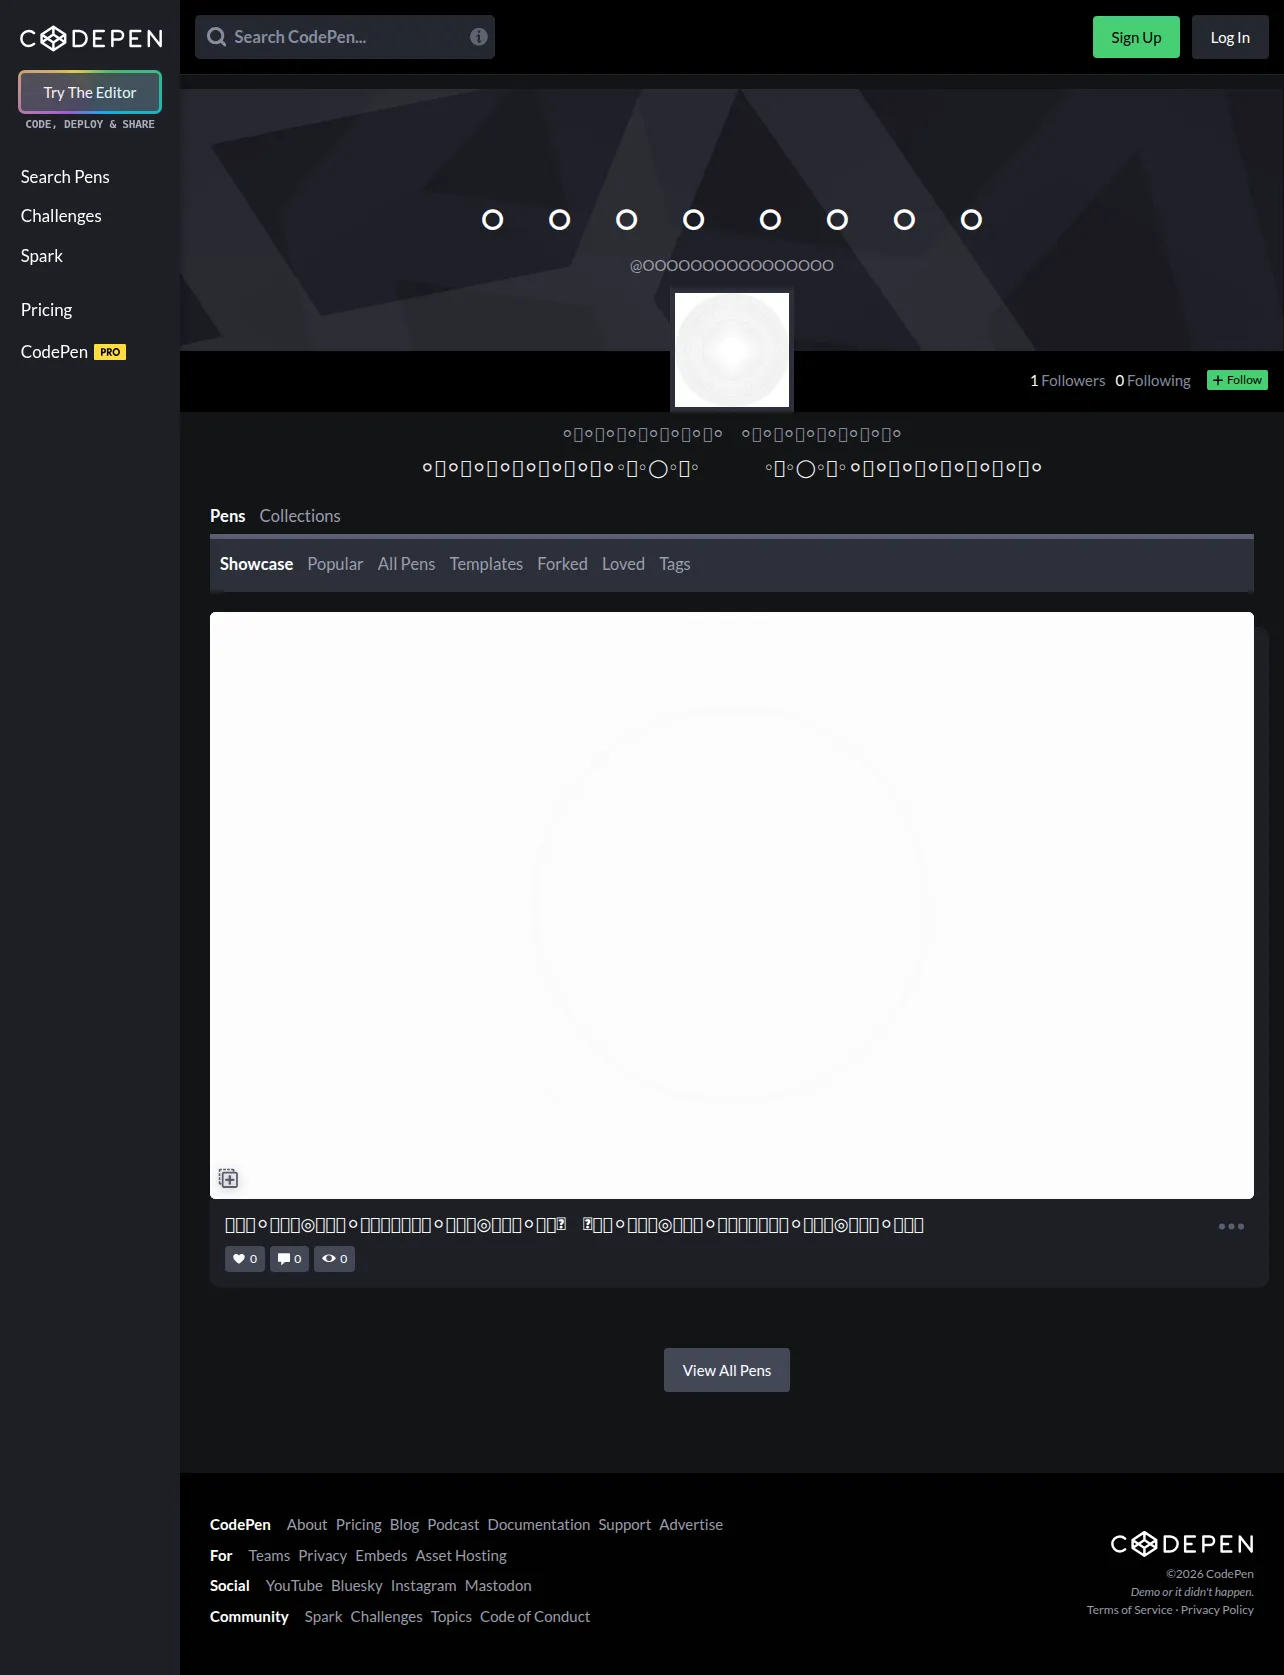Open the footer Pricing link

359,1525
